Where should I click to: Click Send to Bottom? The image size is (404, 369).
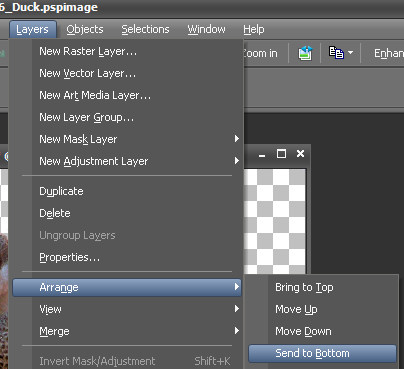point(322,353)
